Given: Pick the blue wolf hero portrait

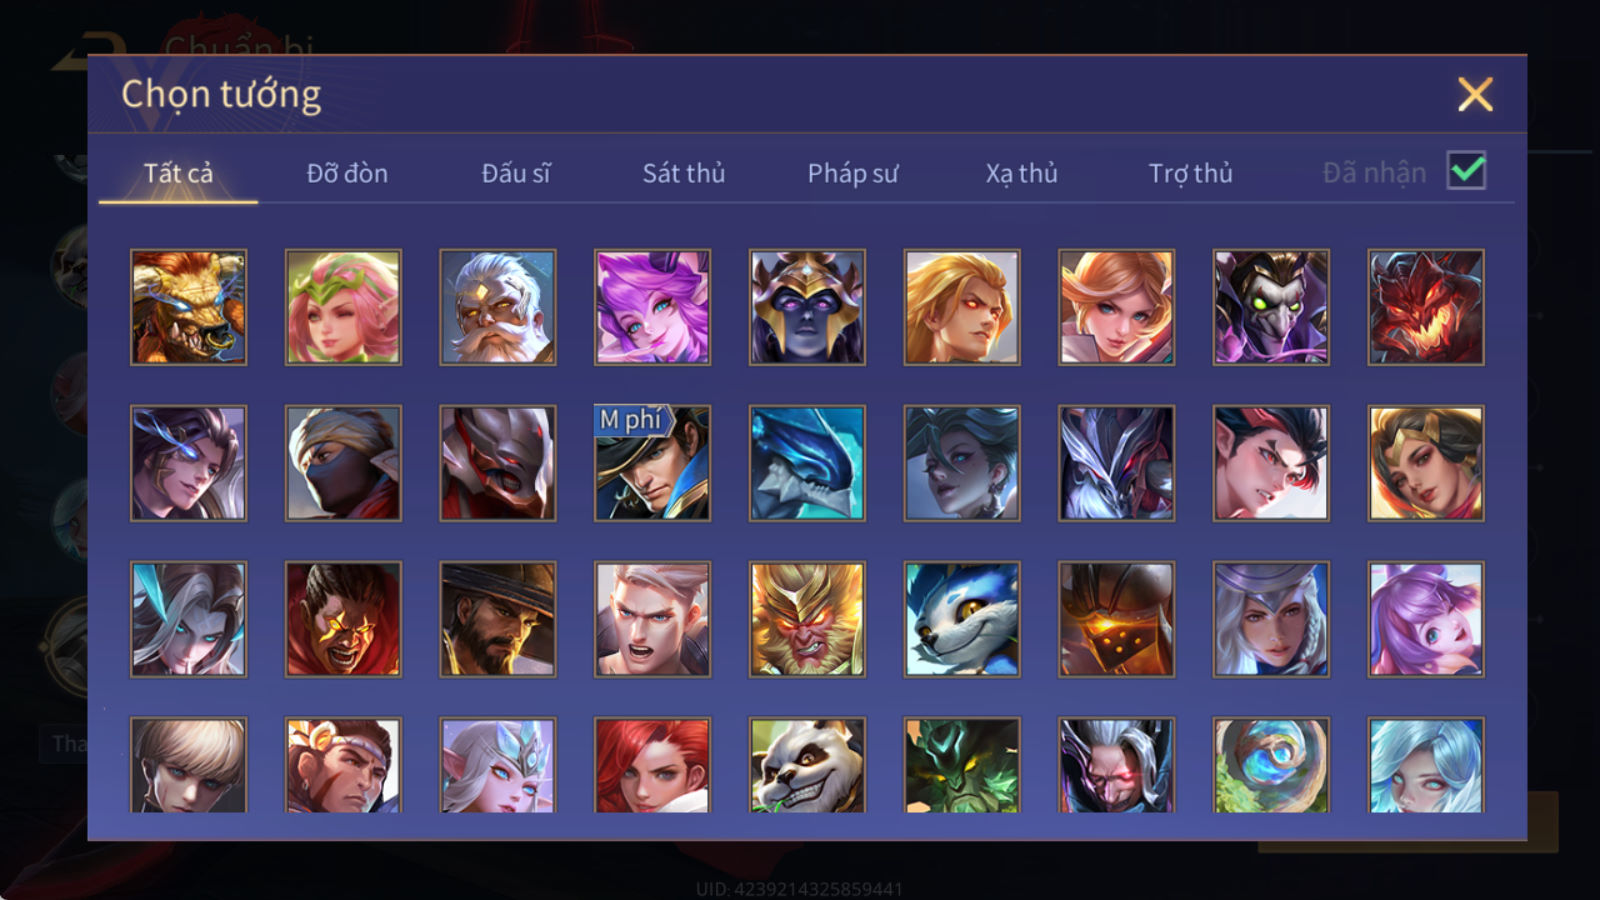Looking at the screenshot, I should (x=962, y=619).
